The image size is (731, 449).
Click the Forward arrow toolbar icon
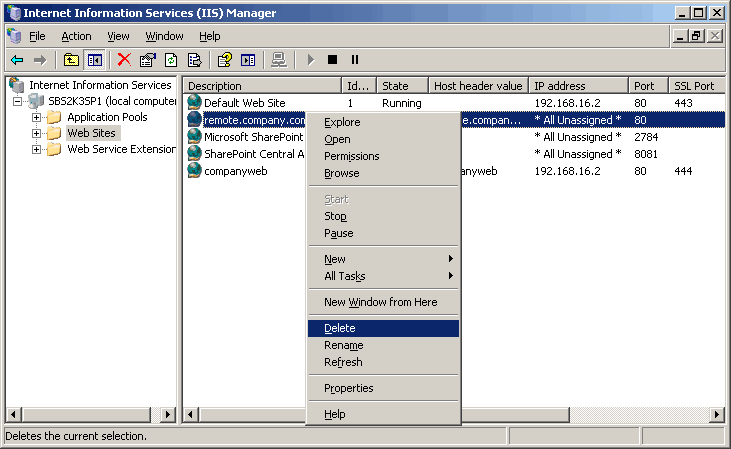coord(40,60)
